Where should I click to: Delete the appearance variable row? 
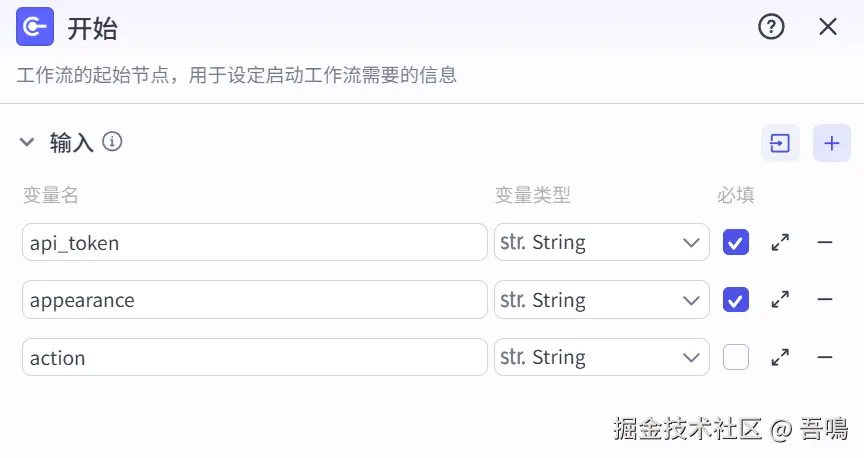click(x=825, y=299)
